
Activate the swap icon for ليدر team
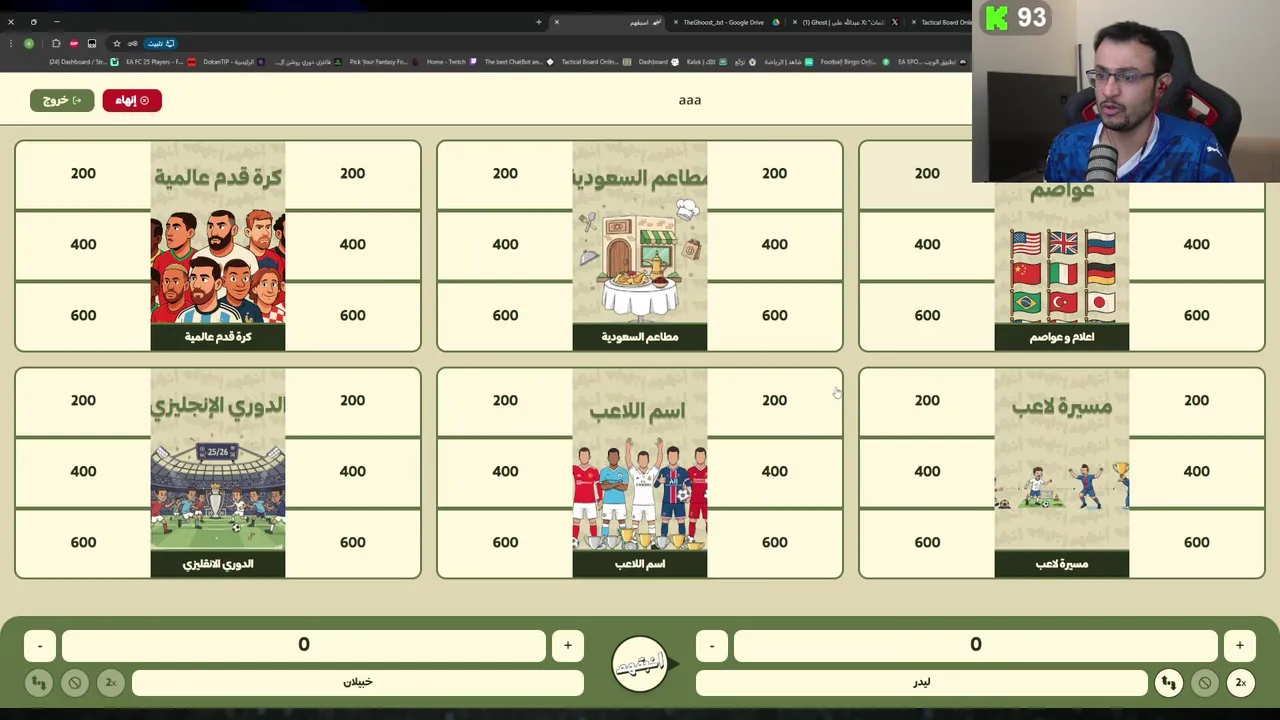tap(1169, 683)
